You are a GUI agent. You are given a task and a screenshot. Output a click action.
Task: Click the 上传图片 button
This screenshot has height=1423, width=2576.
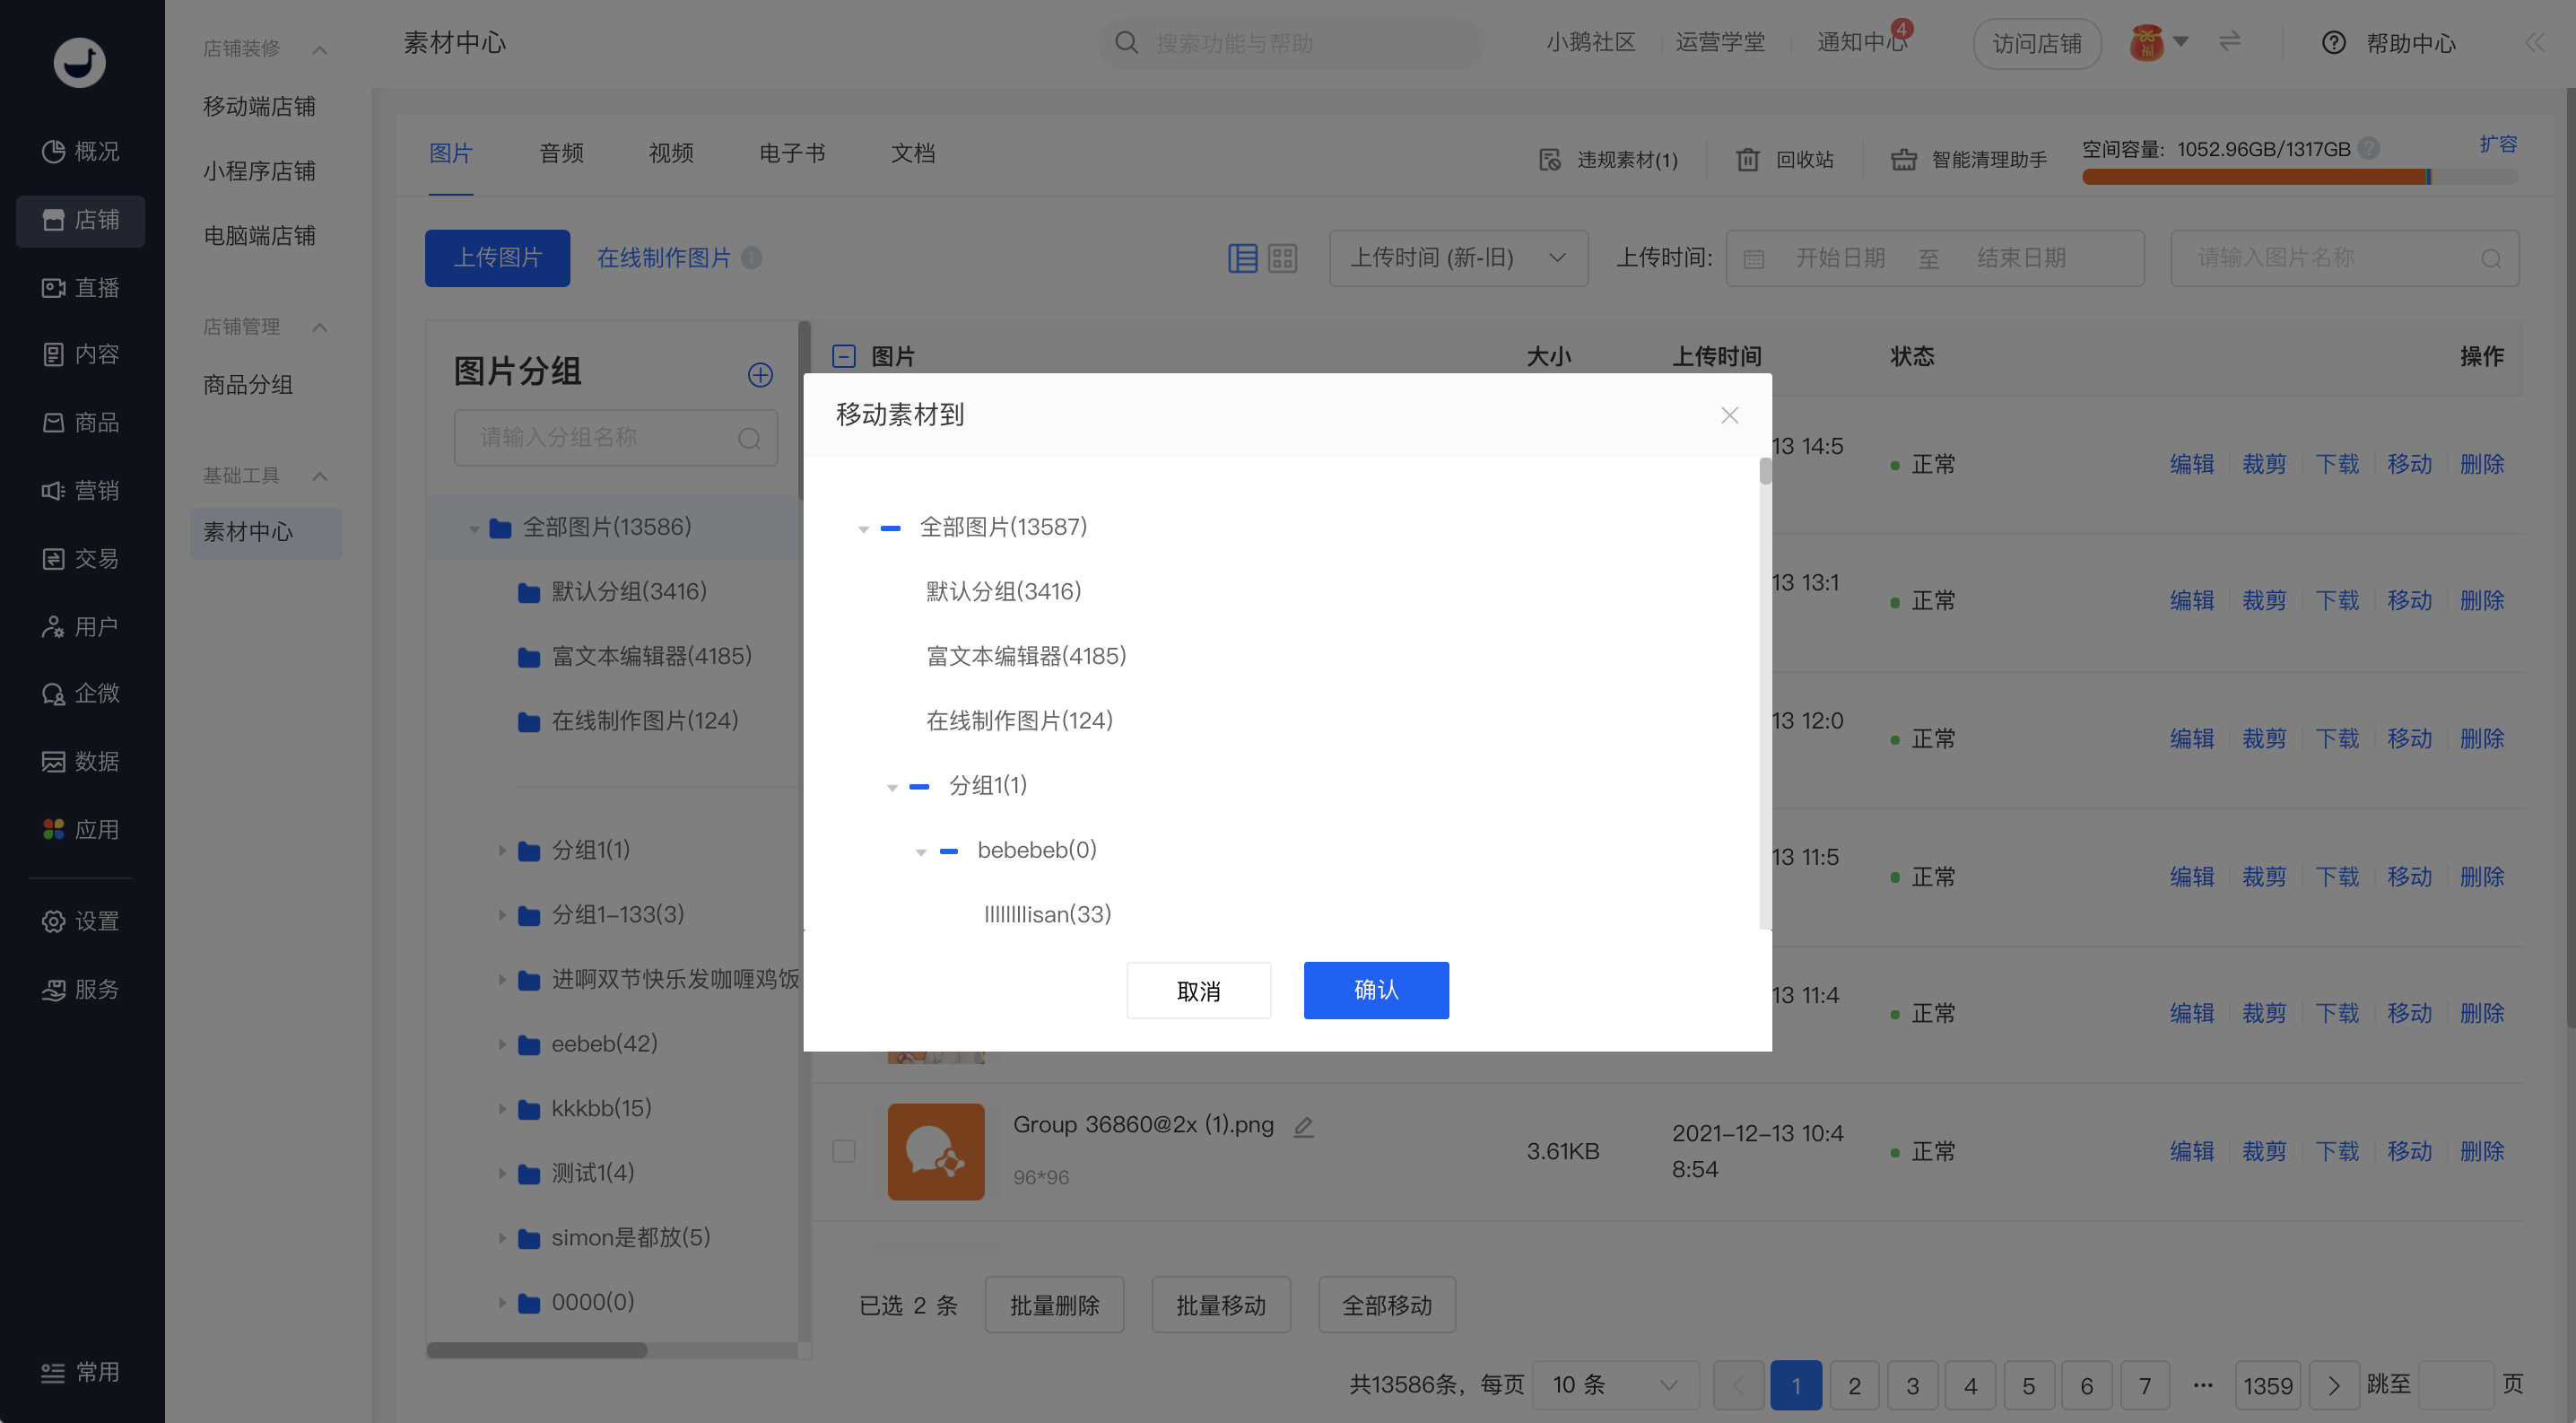click(497, 258)
